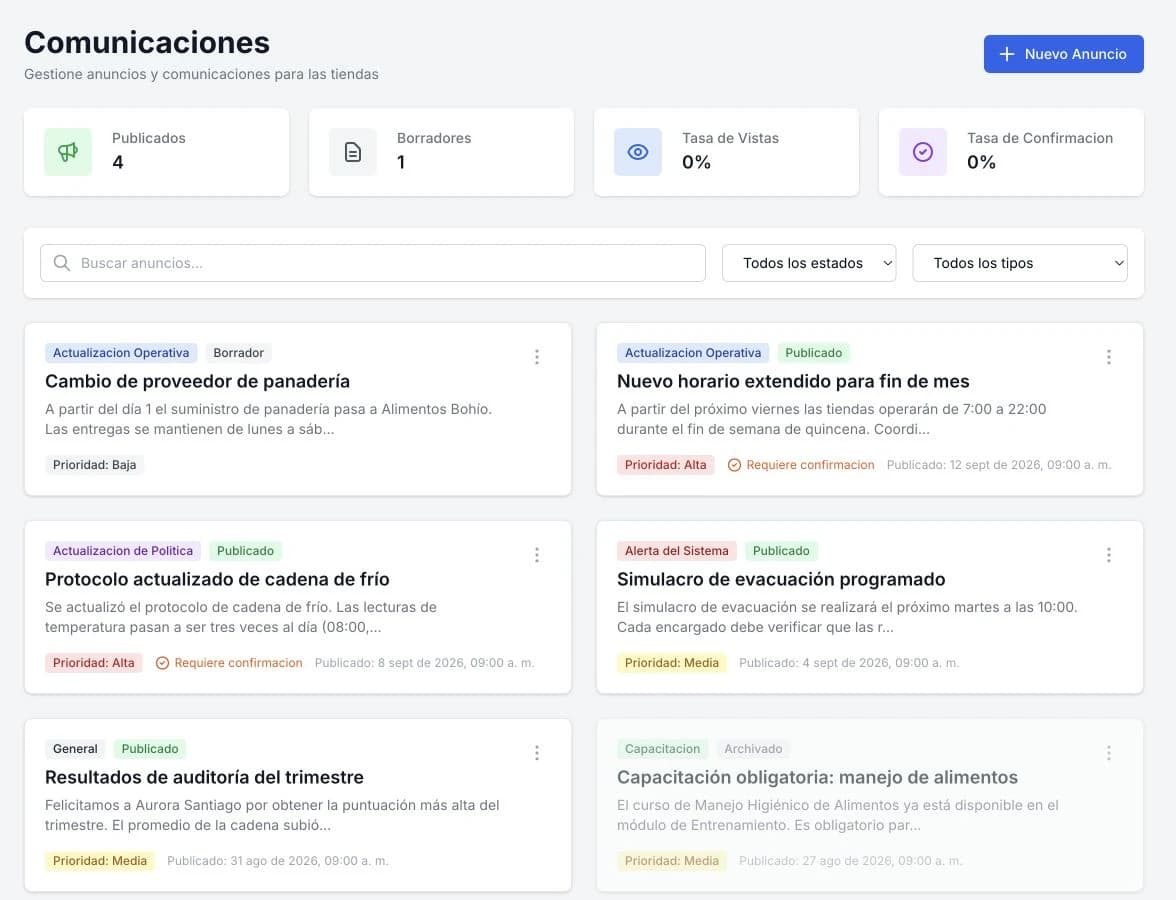Click the megaphone icon in Publicados card

tap(68, 152)
